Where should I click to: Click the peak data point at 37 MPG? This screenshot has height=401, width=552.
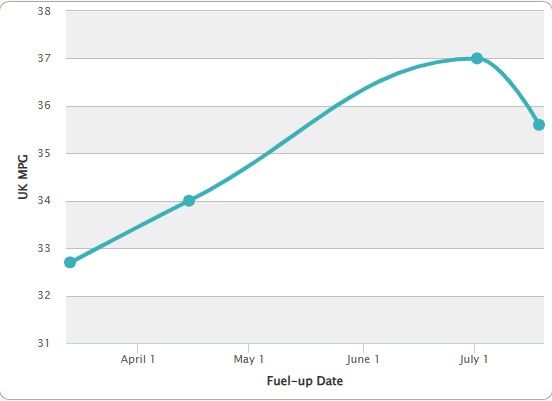(477, 58)
